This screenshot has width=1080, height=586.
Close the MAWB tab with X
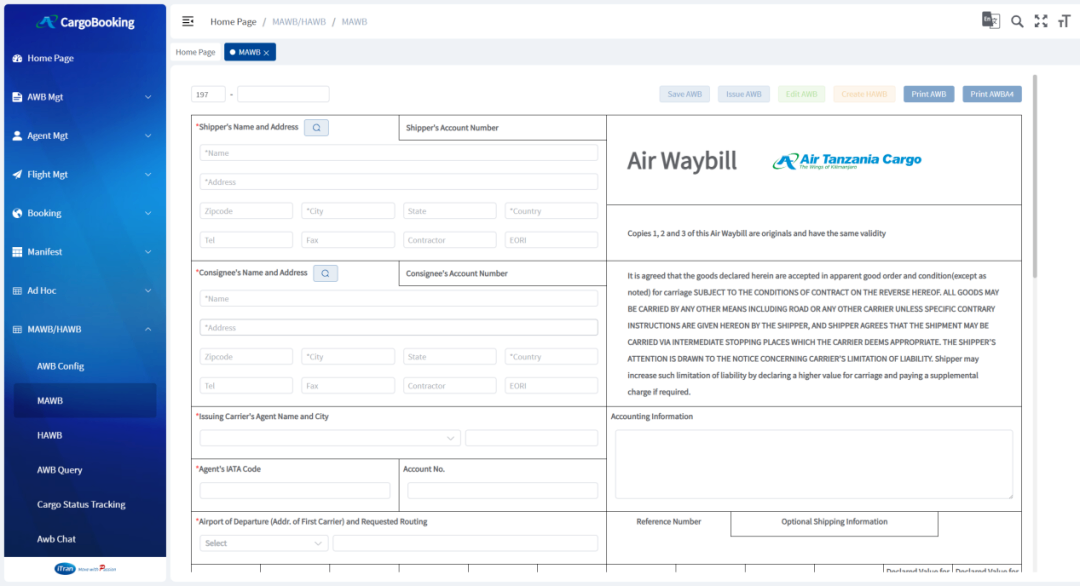coord(267,52)
